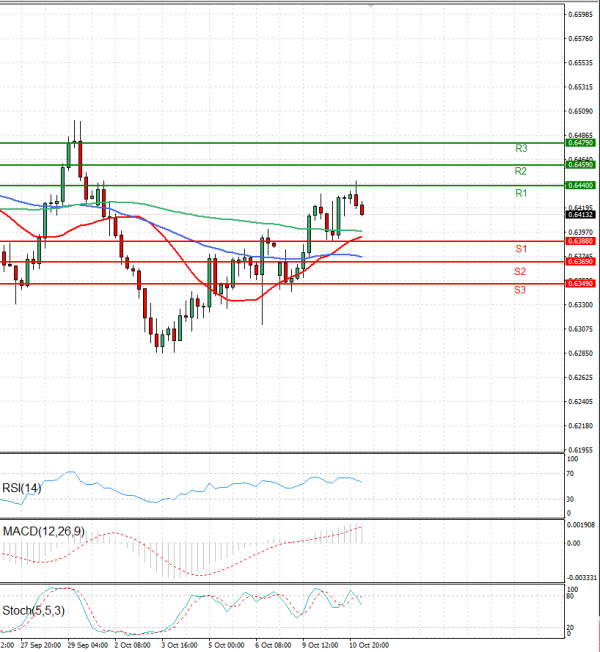Click the 0.61955 price axis value
Screen dimensions: 600x652
click(580, 450)
